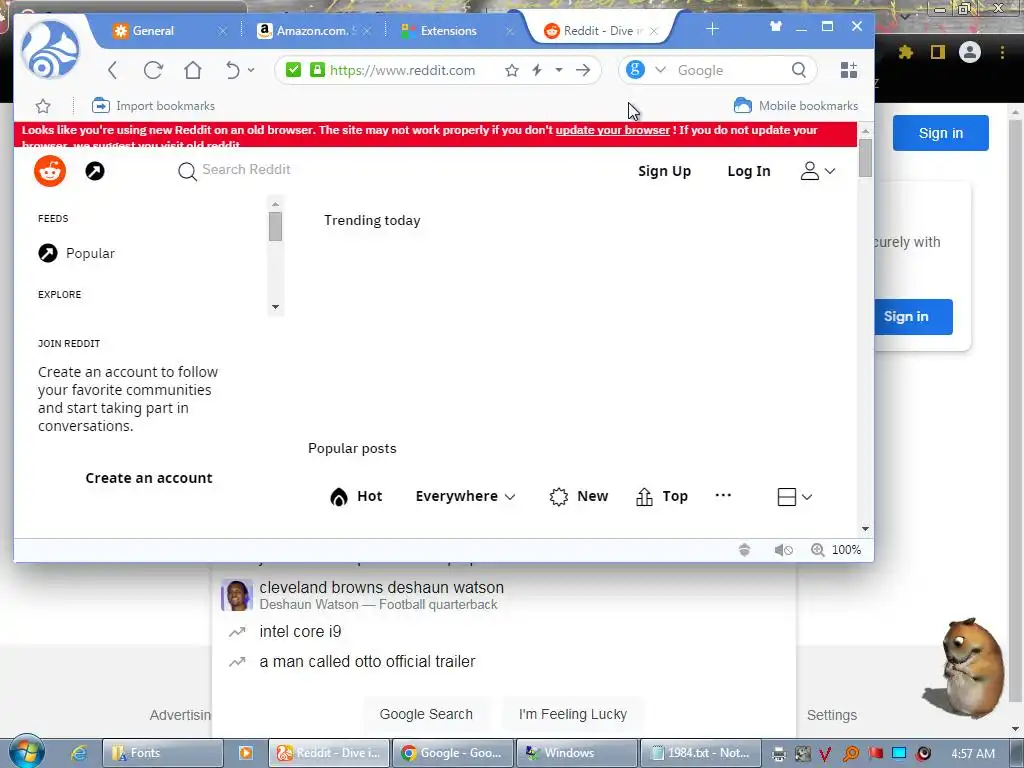
Task: Click the undo closed tab arrow
Action: pyautogui.click(x=232, y=70)
